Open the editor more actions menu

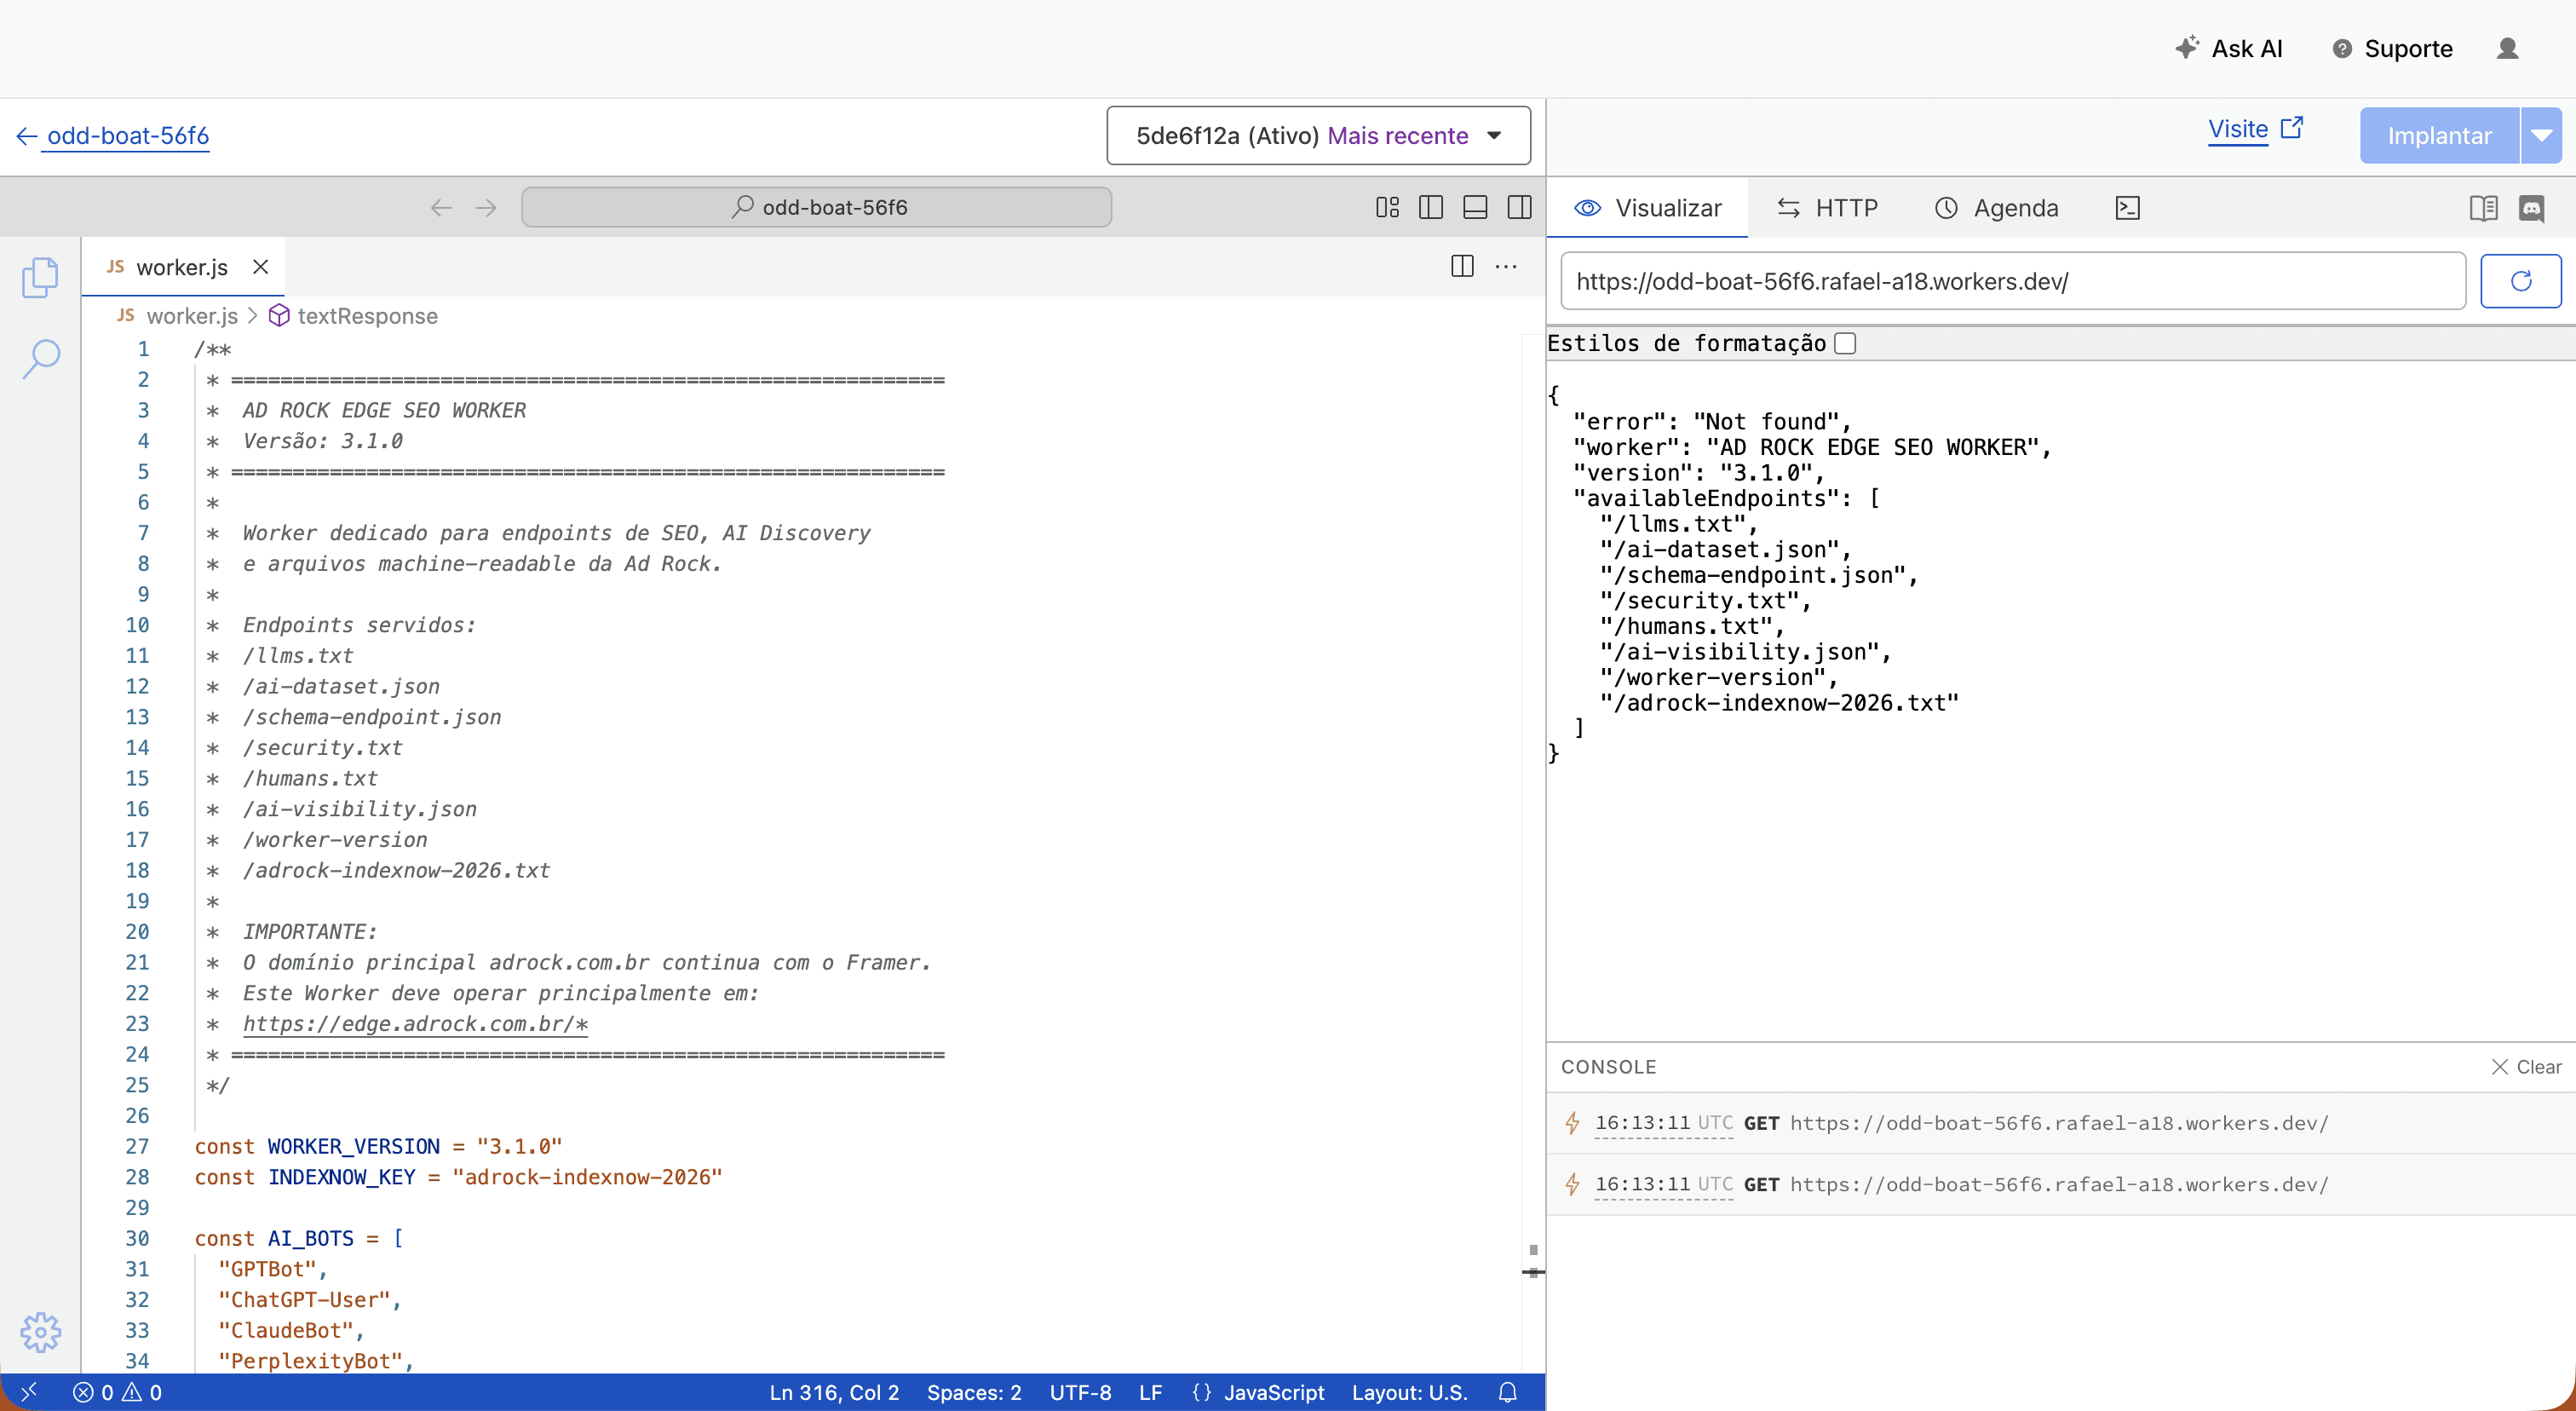pyautogui.click(x=1506, y=266)
